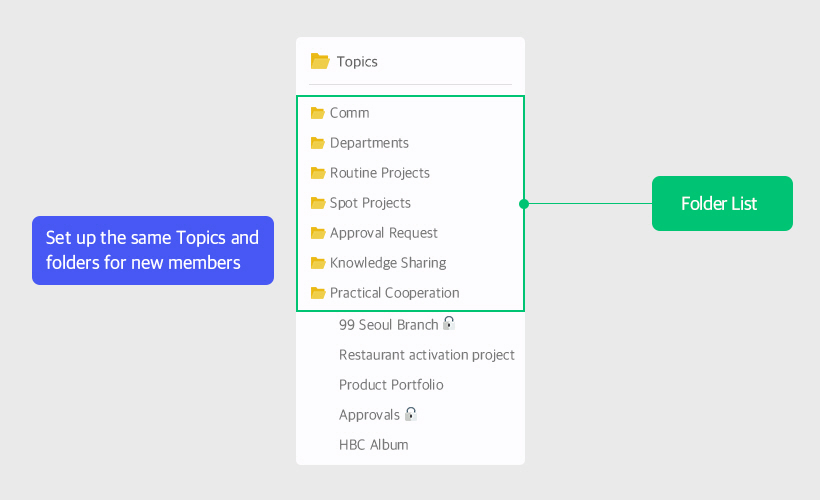Open the Approvals topic

(x=369, y=415)
